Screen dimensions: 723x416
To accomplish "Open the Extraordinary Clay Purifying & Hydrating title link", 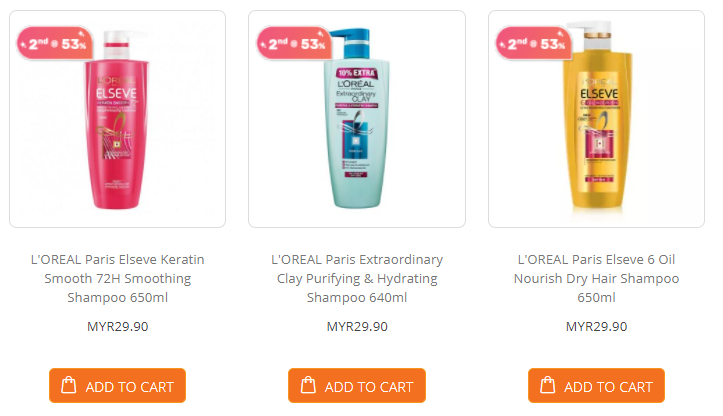I will [x=356, y=278].
